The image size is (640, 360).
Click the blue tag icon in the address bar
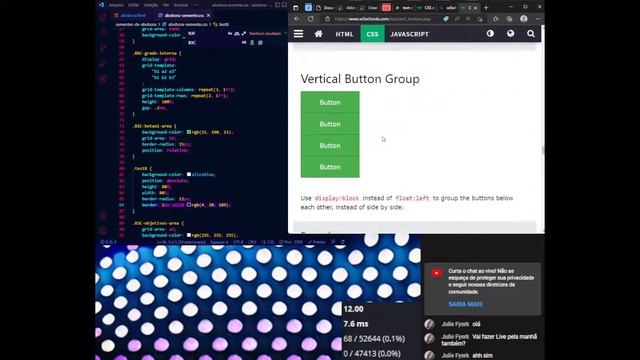click(446, 19)
